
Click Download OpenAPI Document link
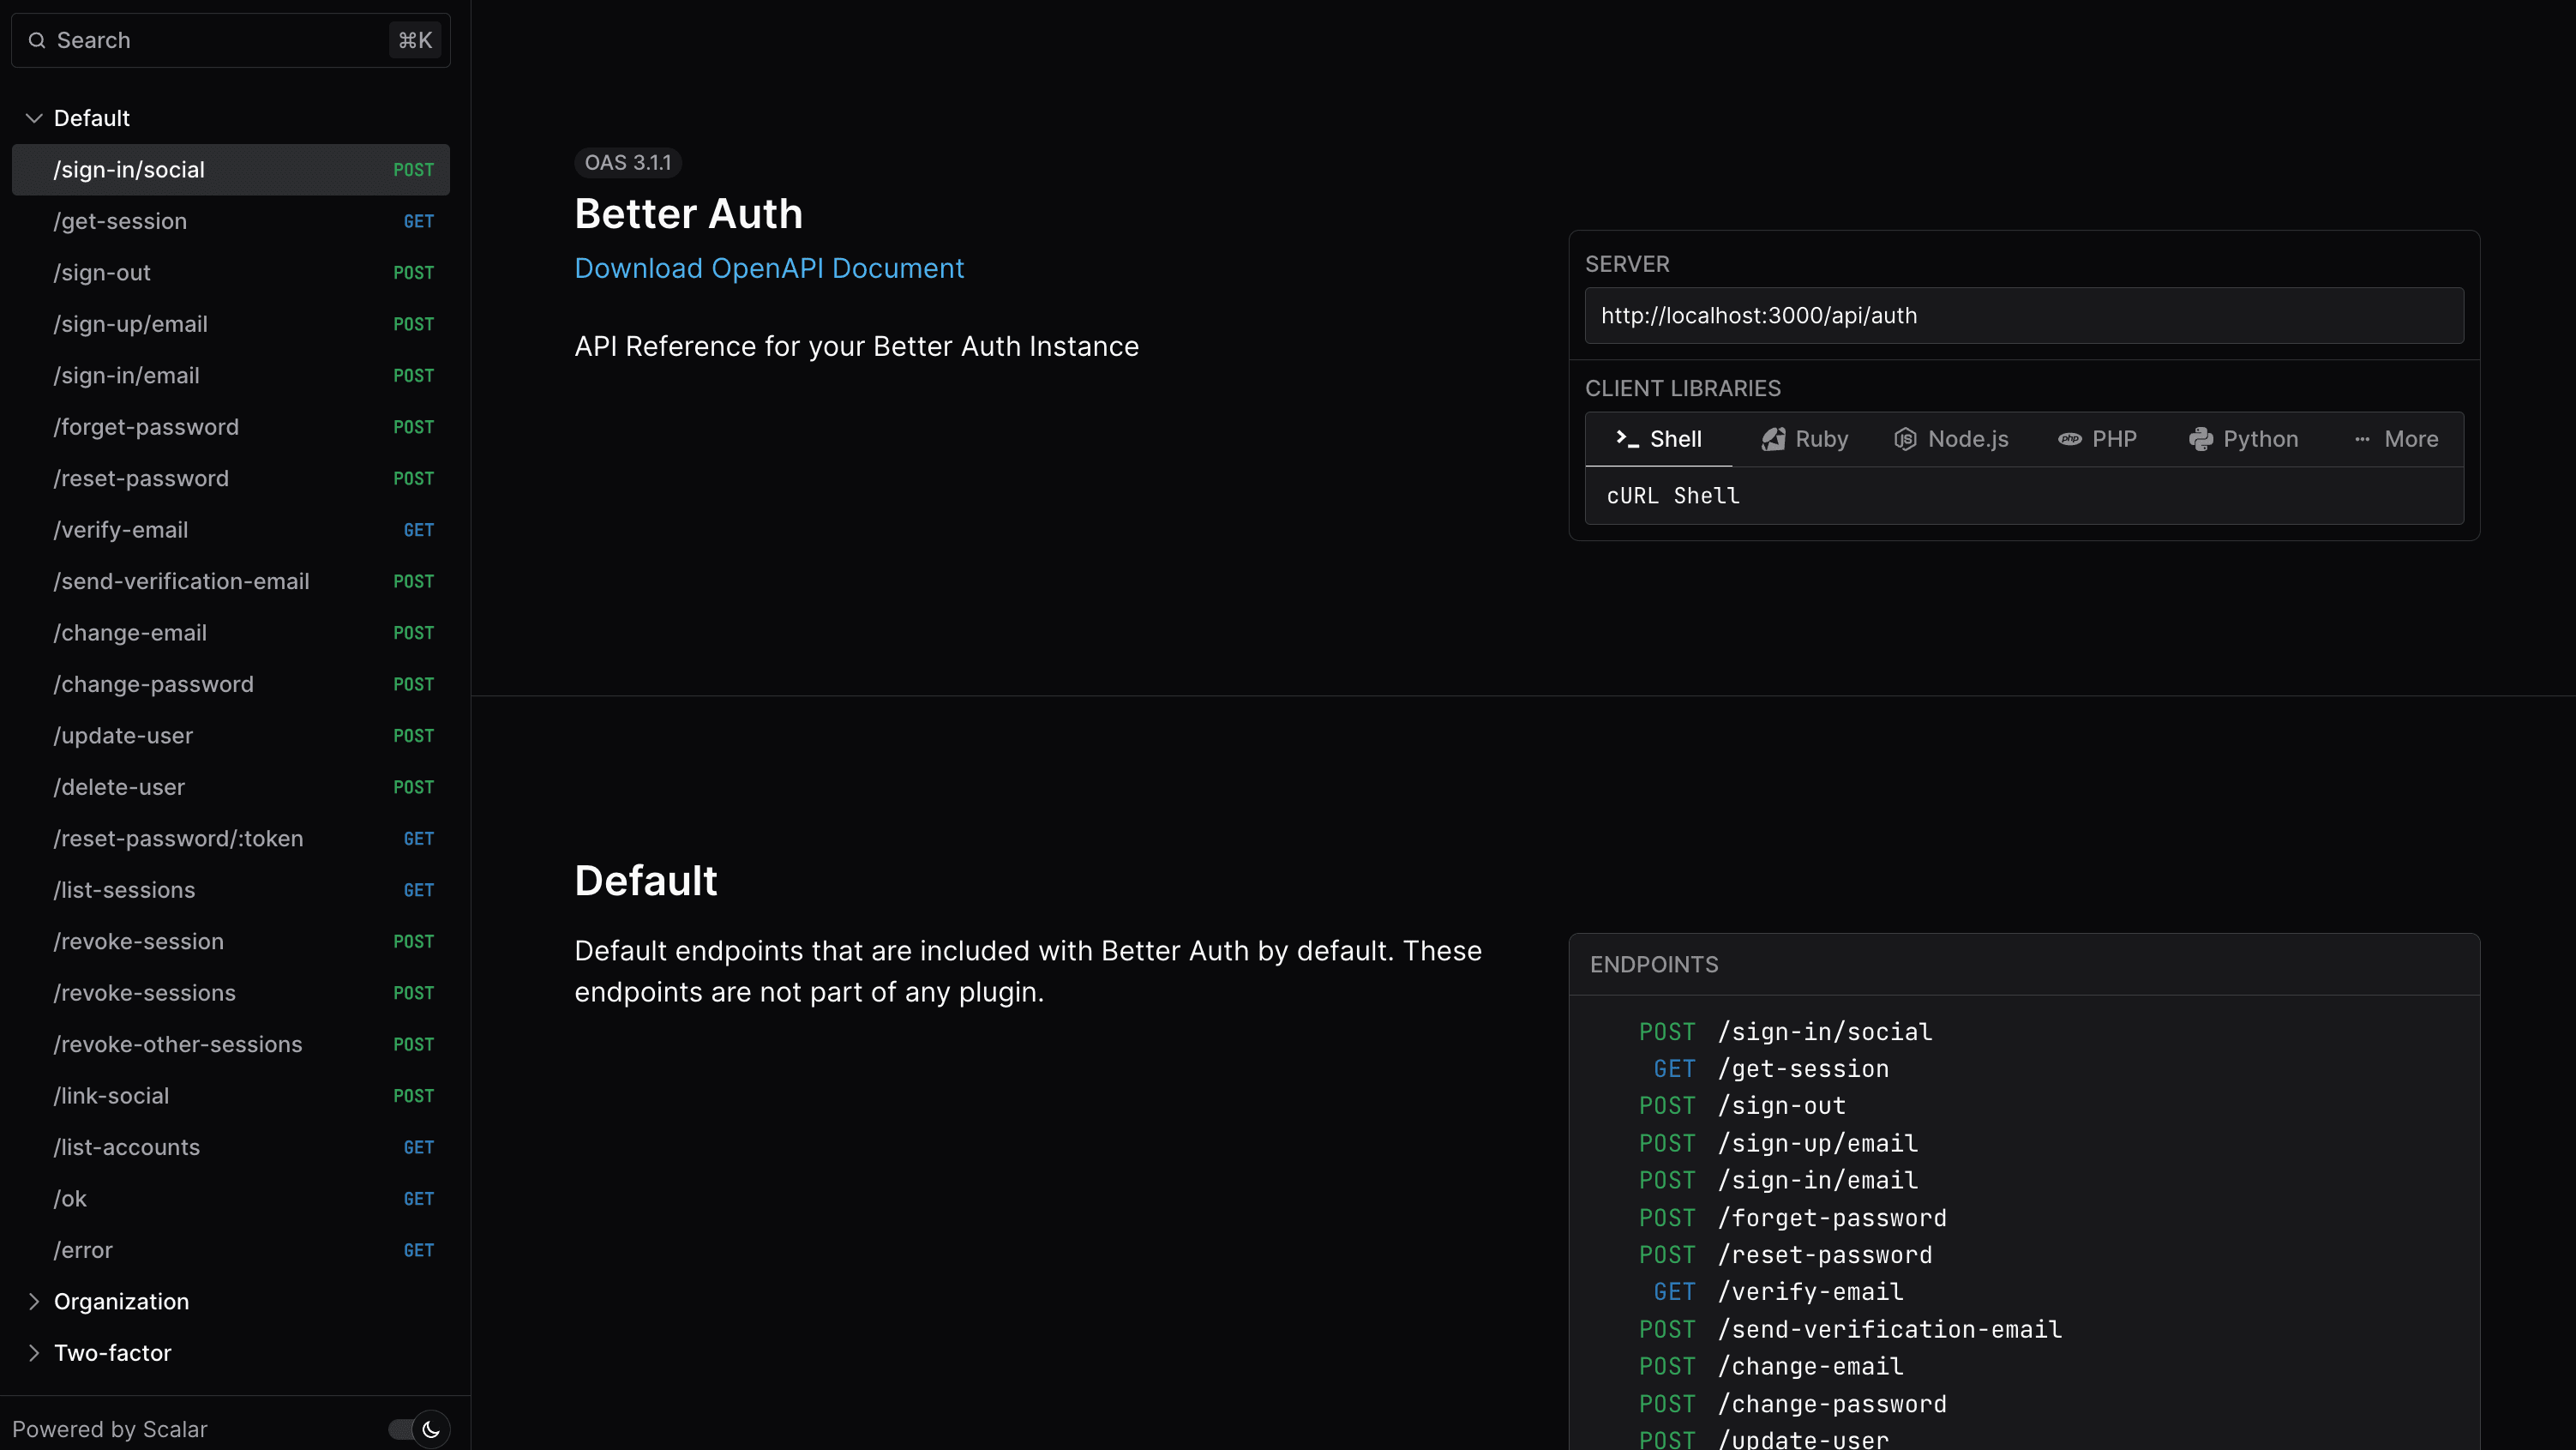tap(770, 268)
